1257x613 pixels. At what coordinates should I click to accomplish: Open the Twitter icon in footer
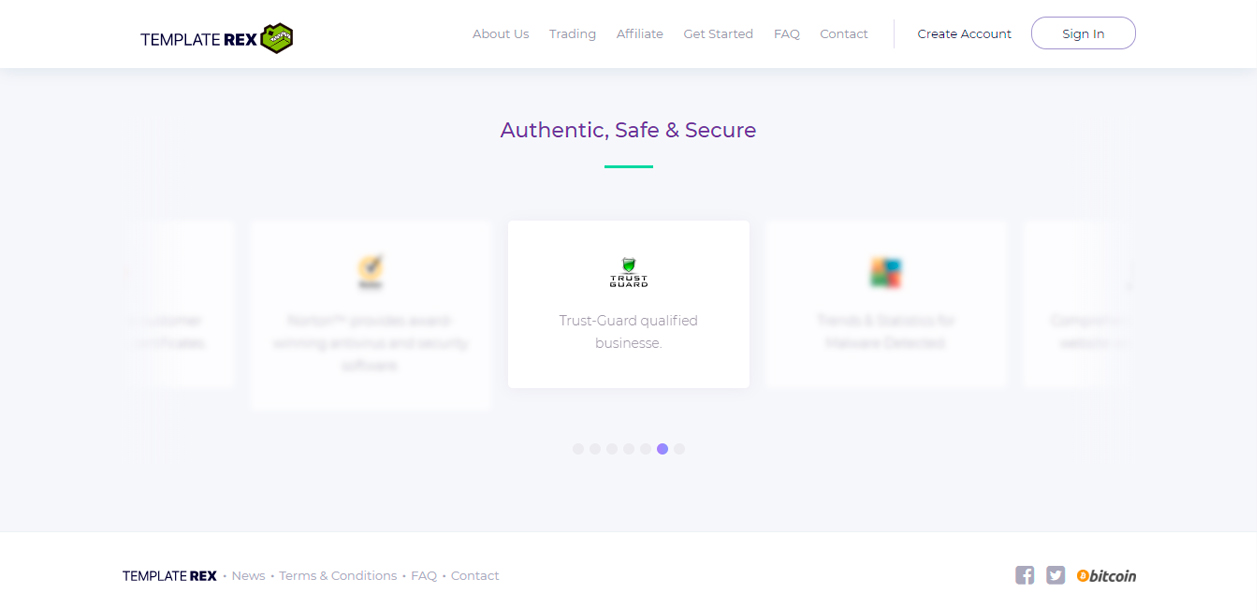(1056, 575)
